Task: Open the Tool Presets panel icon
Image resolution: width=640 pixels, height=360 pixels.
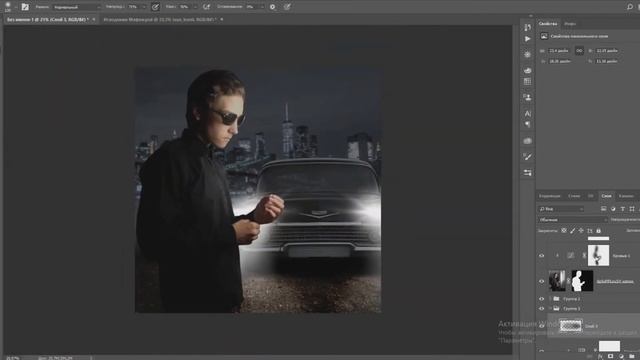Action: tap(527, 173)
